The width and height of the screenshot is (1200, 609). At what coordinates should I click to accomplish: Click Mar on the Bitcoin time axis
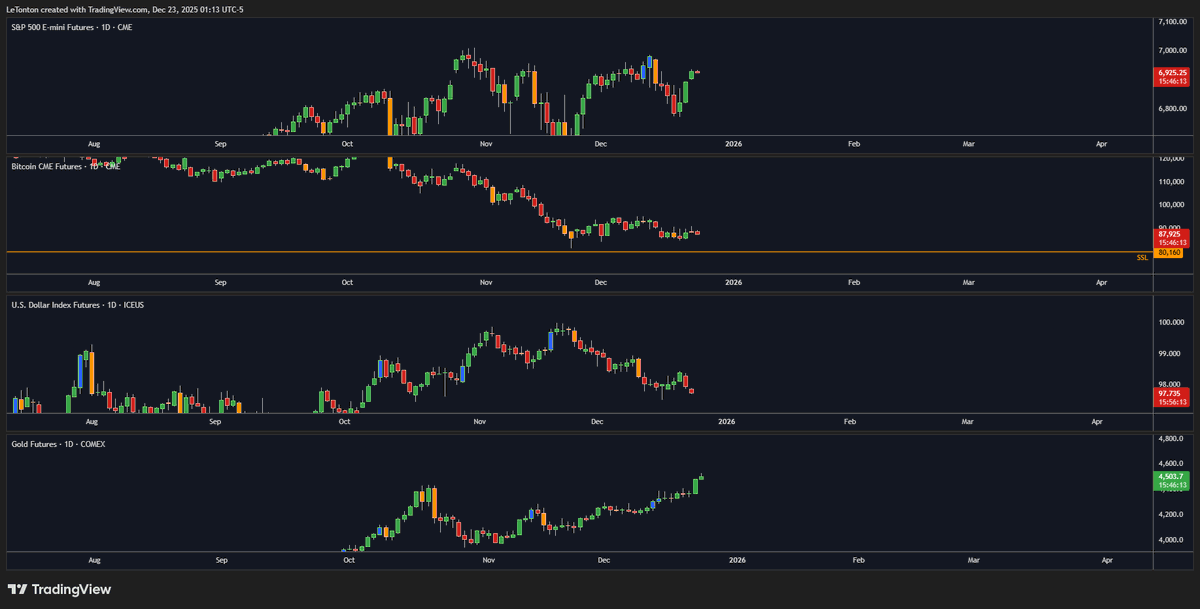[x=969, y=283]
